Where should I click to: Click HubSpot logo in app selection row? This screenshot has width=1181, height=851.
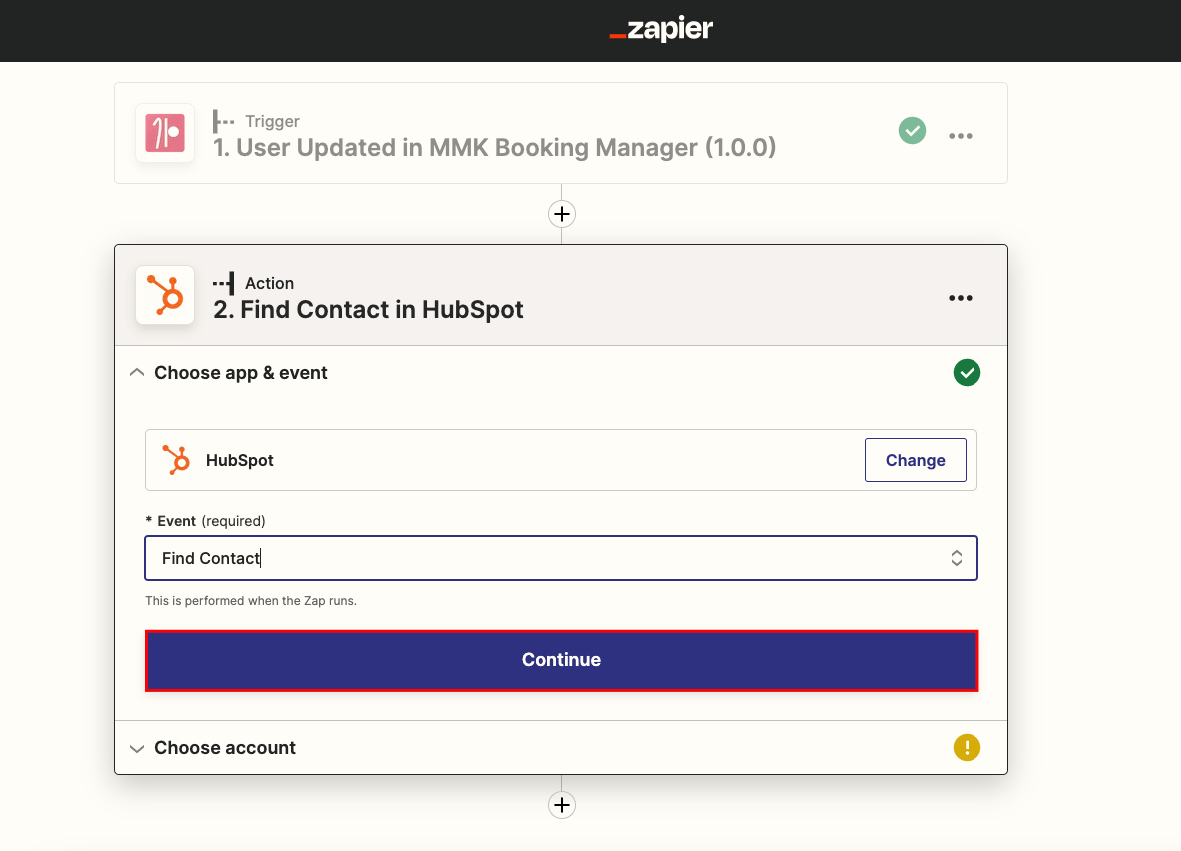pos(176,460)
